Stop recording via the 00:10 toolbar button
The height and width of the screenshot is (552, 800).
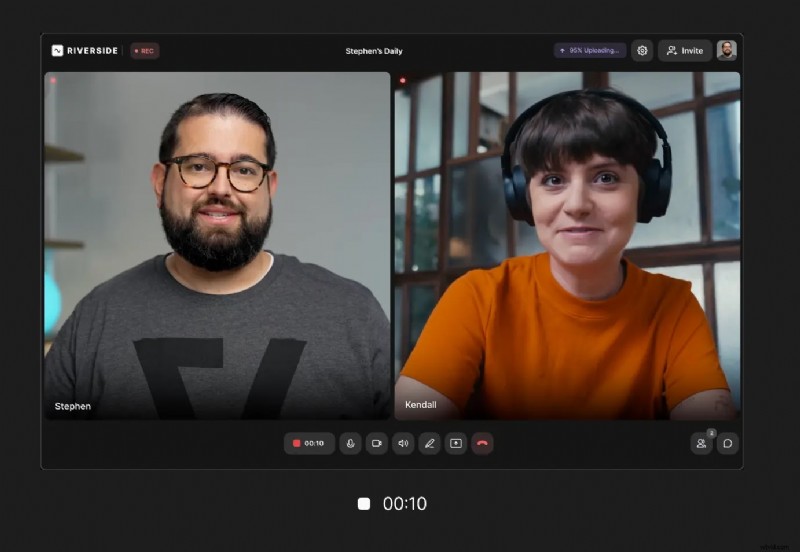309,443
